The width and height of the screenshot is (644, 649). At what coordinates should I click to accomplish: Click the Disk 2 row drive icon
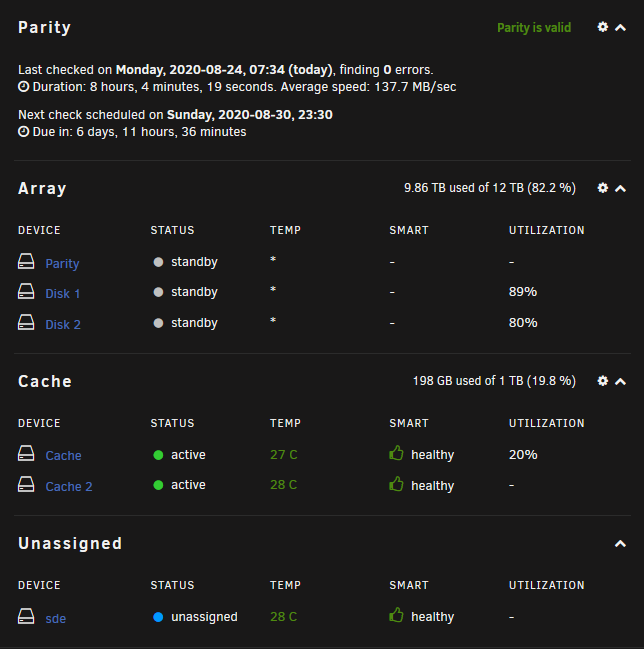click(26, 322)
